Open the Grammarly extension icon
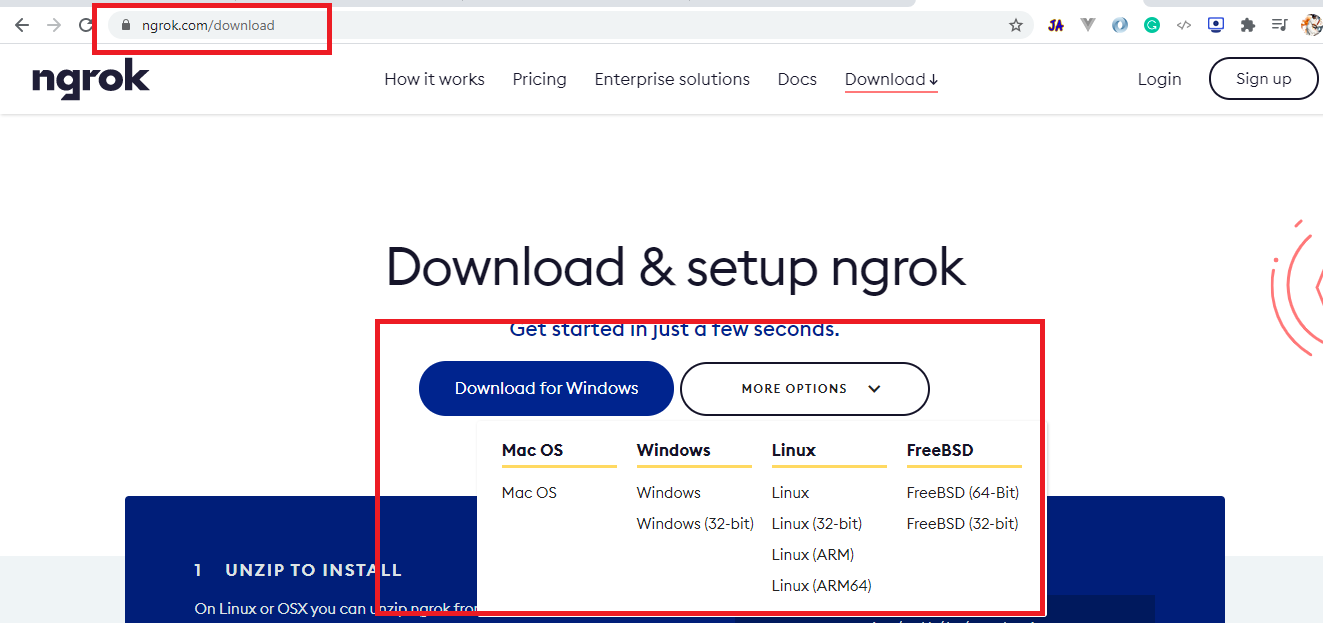Screen dimensions: 1323x623 point(1152,25)
